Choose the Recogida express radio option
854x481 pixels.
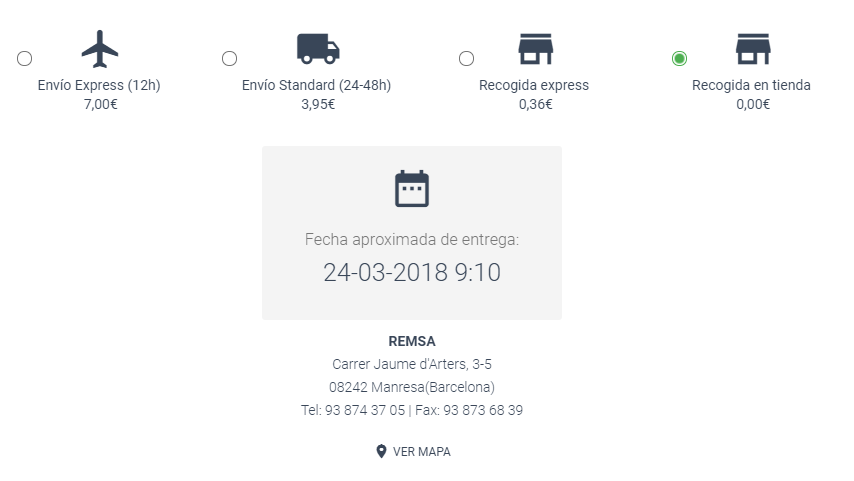[x=466, y=59]
